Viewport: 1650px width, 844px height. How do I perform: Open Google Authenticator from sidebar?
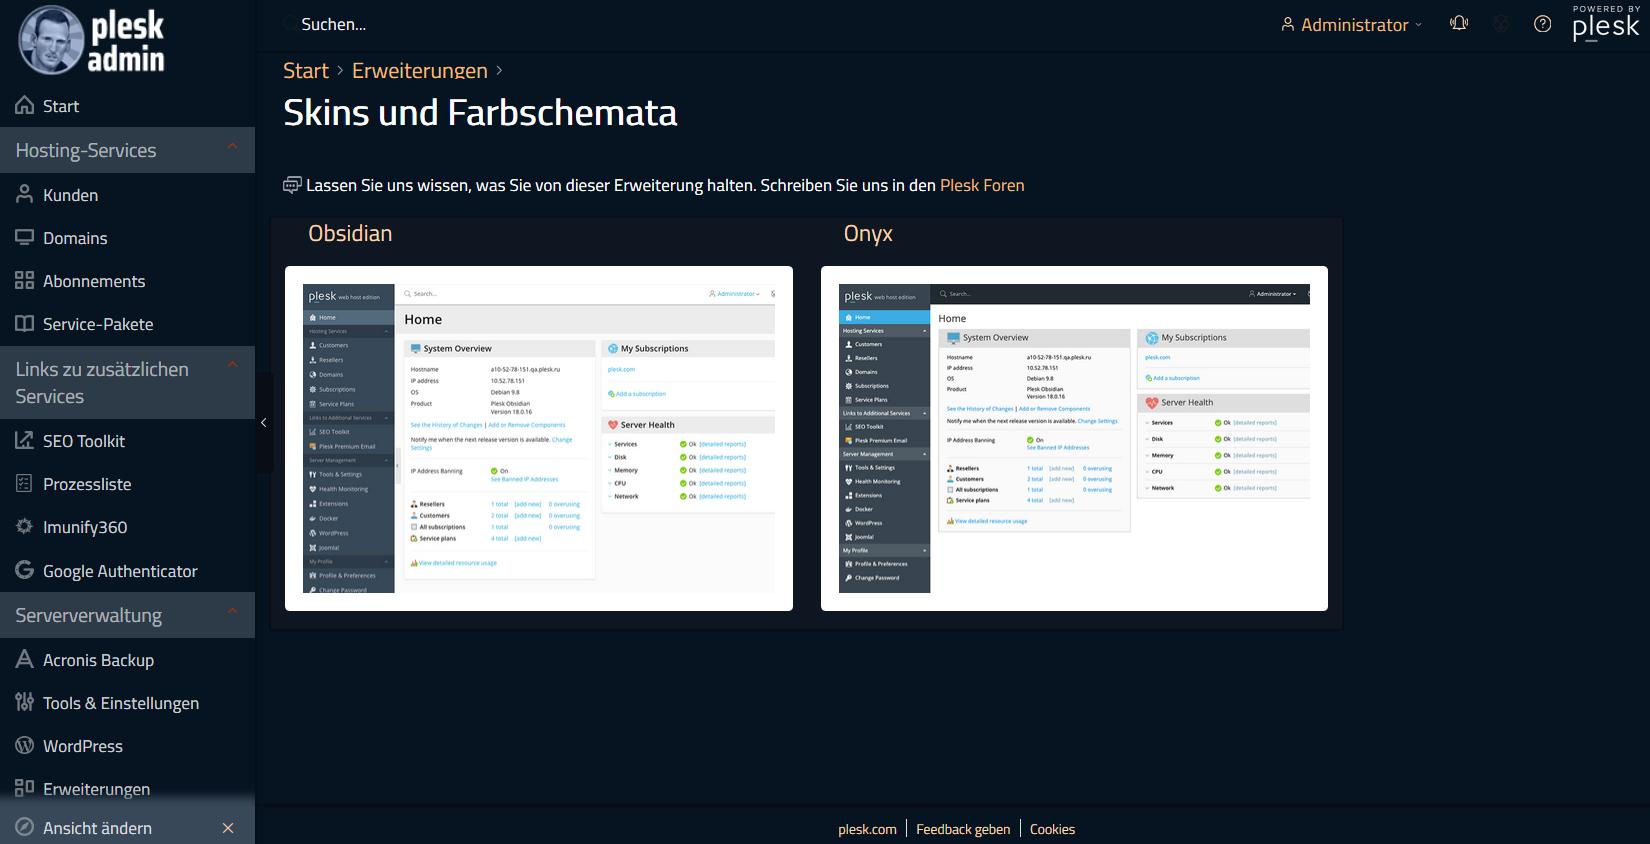pyautogui.click(x=120, y=571)
